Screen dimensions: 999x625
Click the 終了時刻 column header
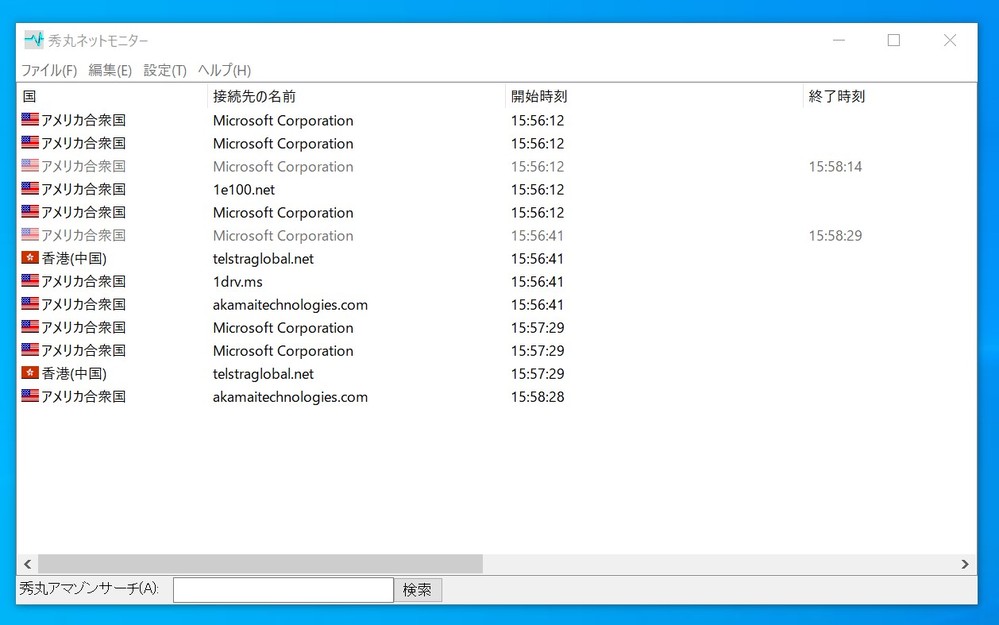pos(837,96)
